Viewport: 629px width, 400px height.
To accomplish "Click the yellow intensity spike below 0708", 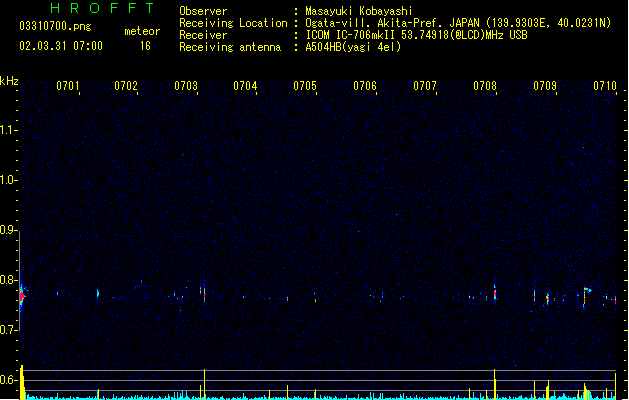I will tap(495, 384).
